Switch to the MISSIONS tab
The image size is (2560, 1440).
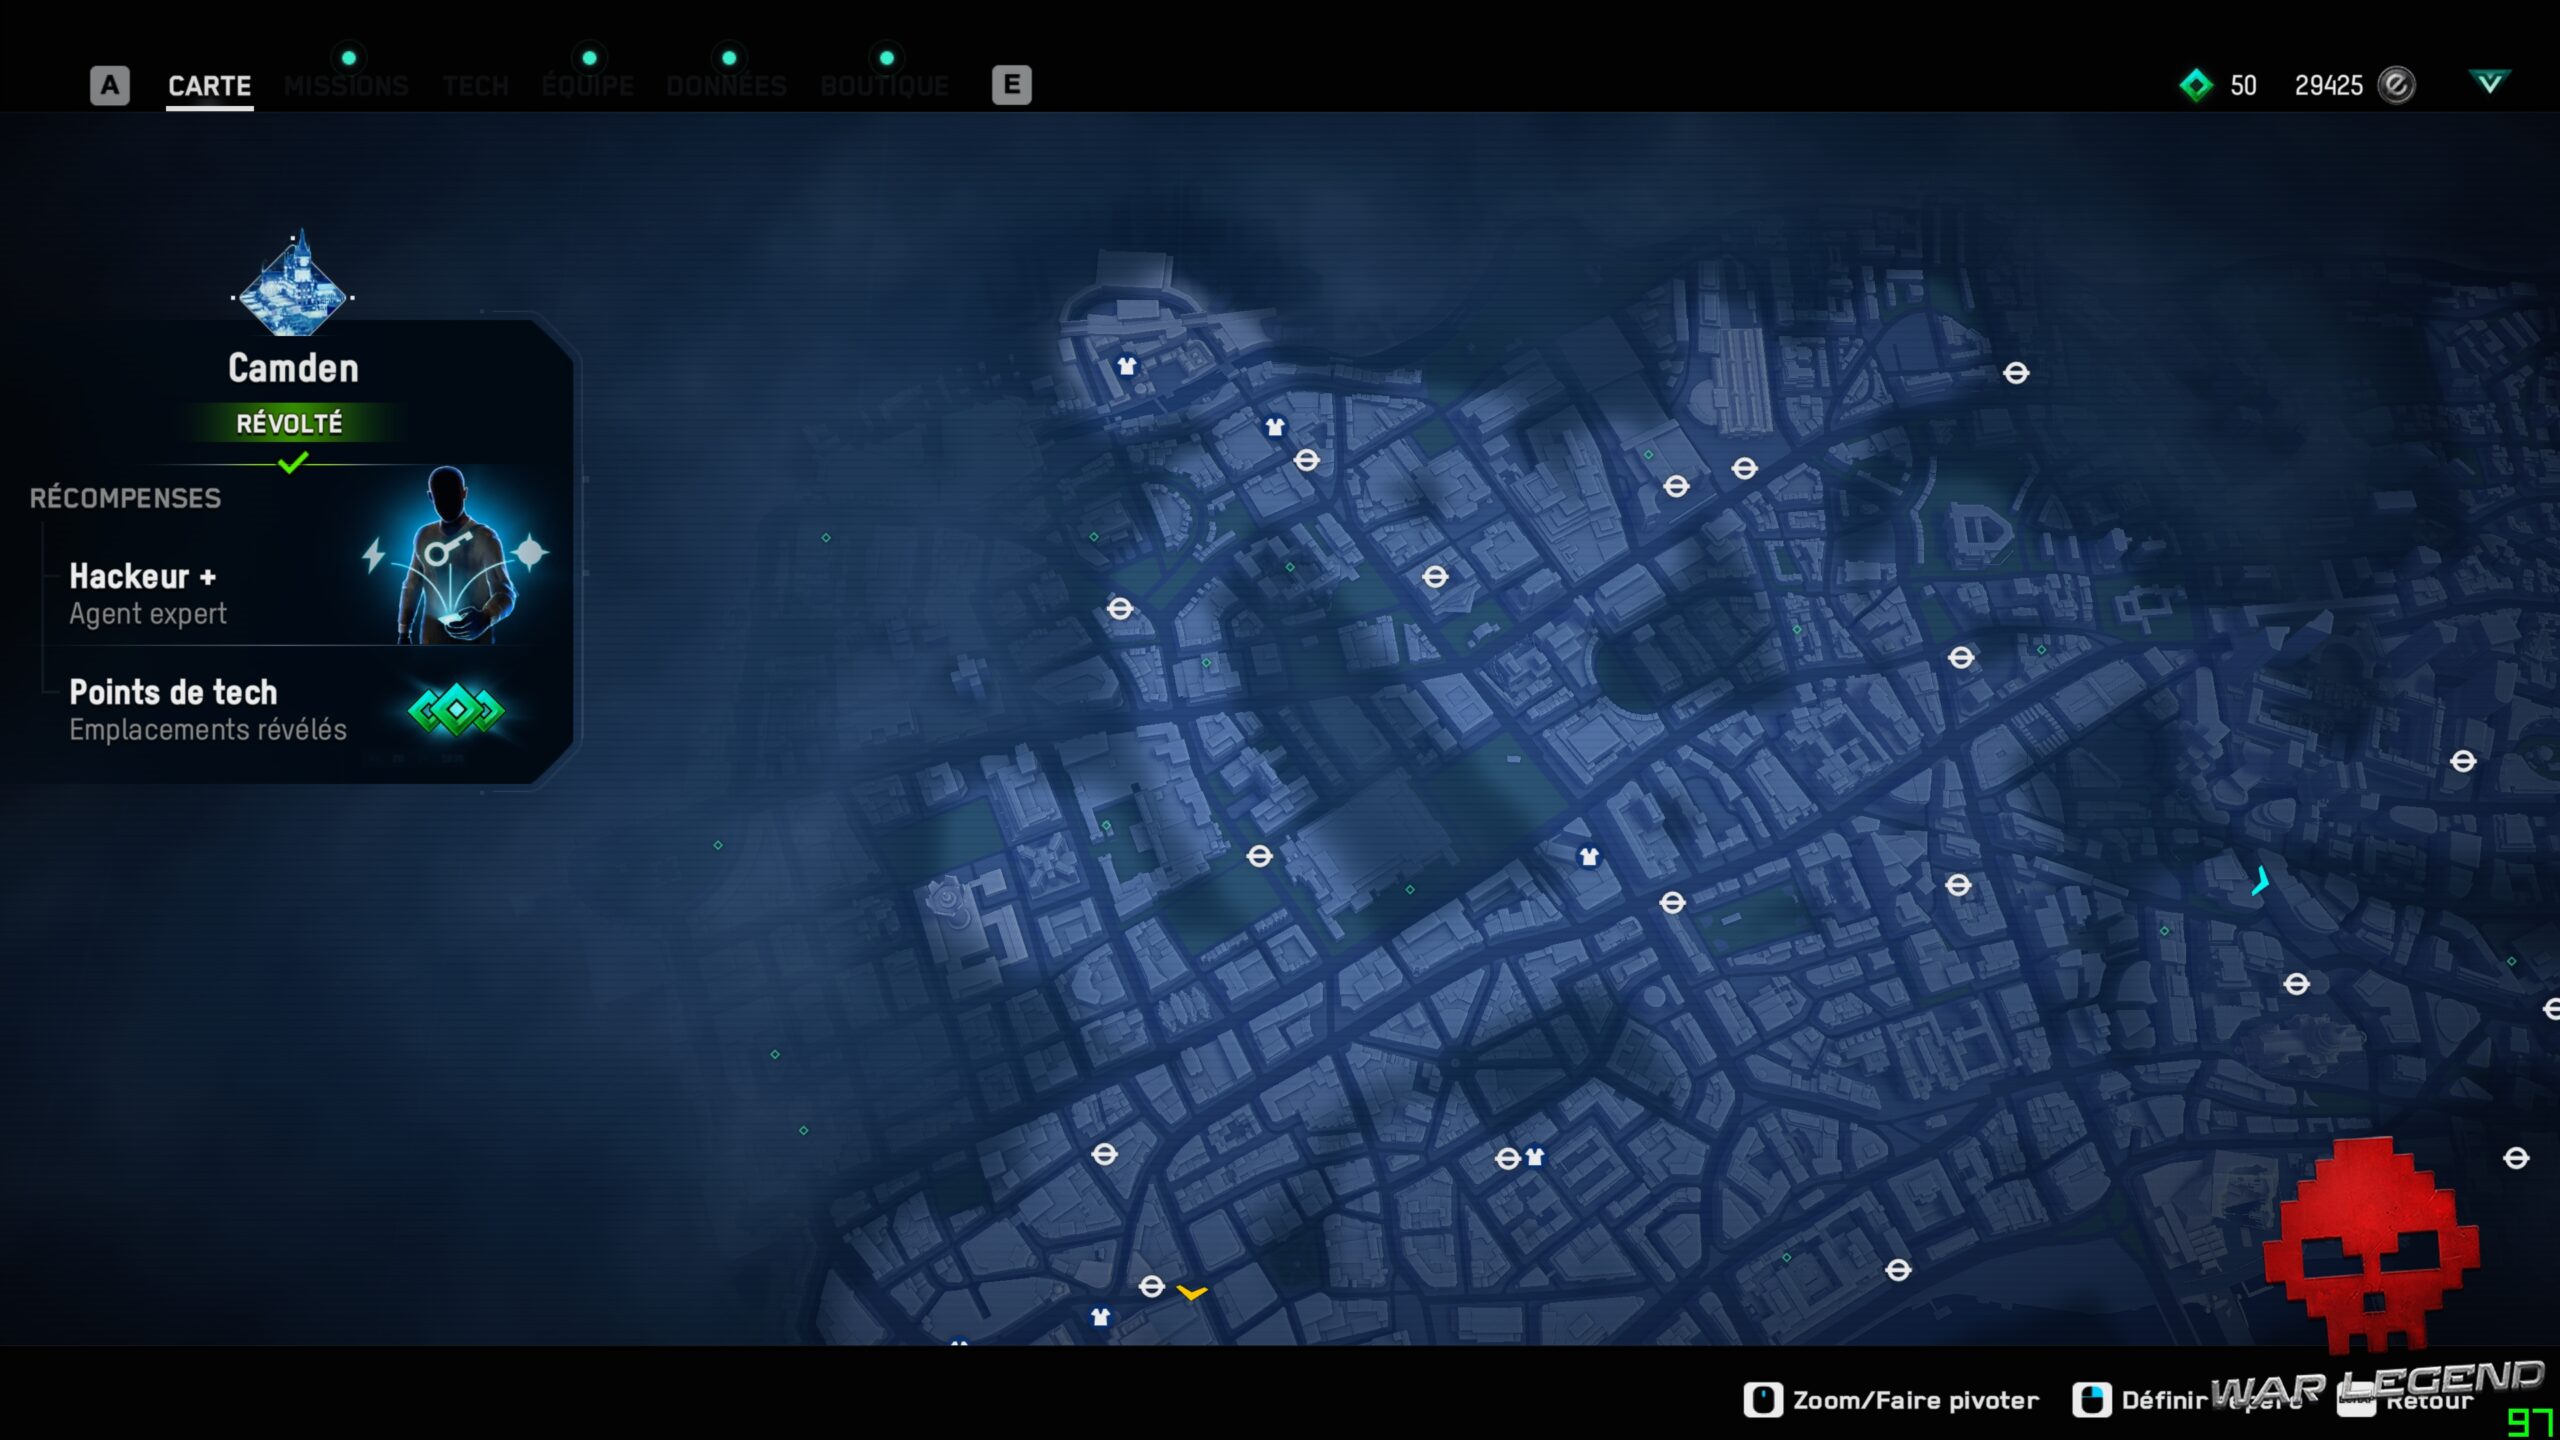click(346, 85)
